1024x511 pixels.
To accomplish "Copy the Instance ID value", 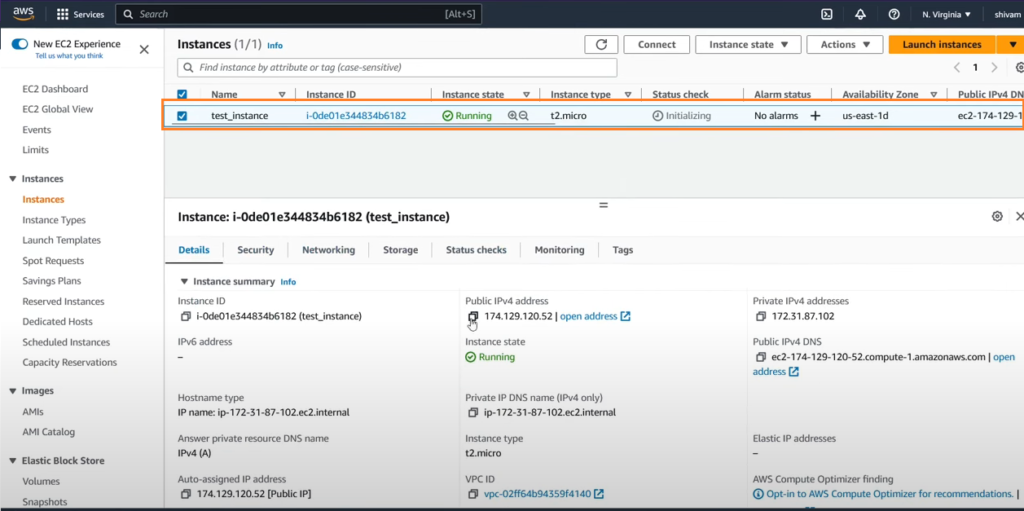I will click(x=185, y=316).
